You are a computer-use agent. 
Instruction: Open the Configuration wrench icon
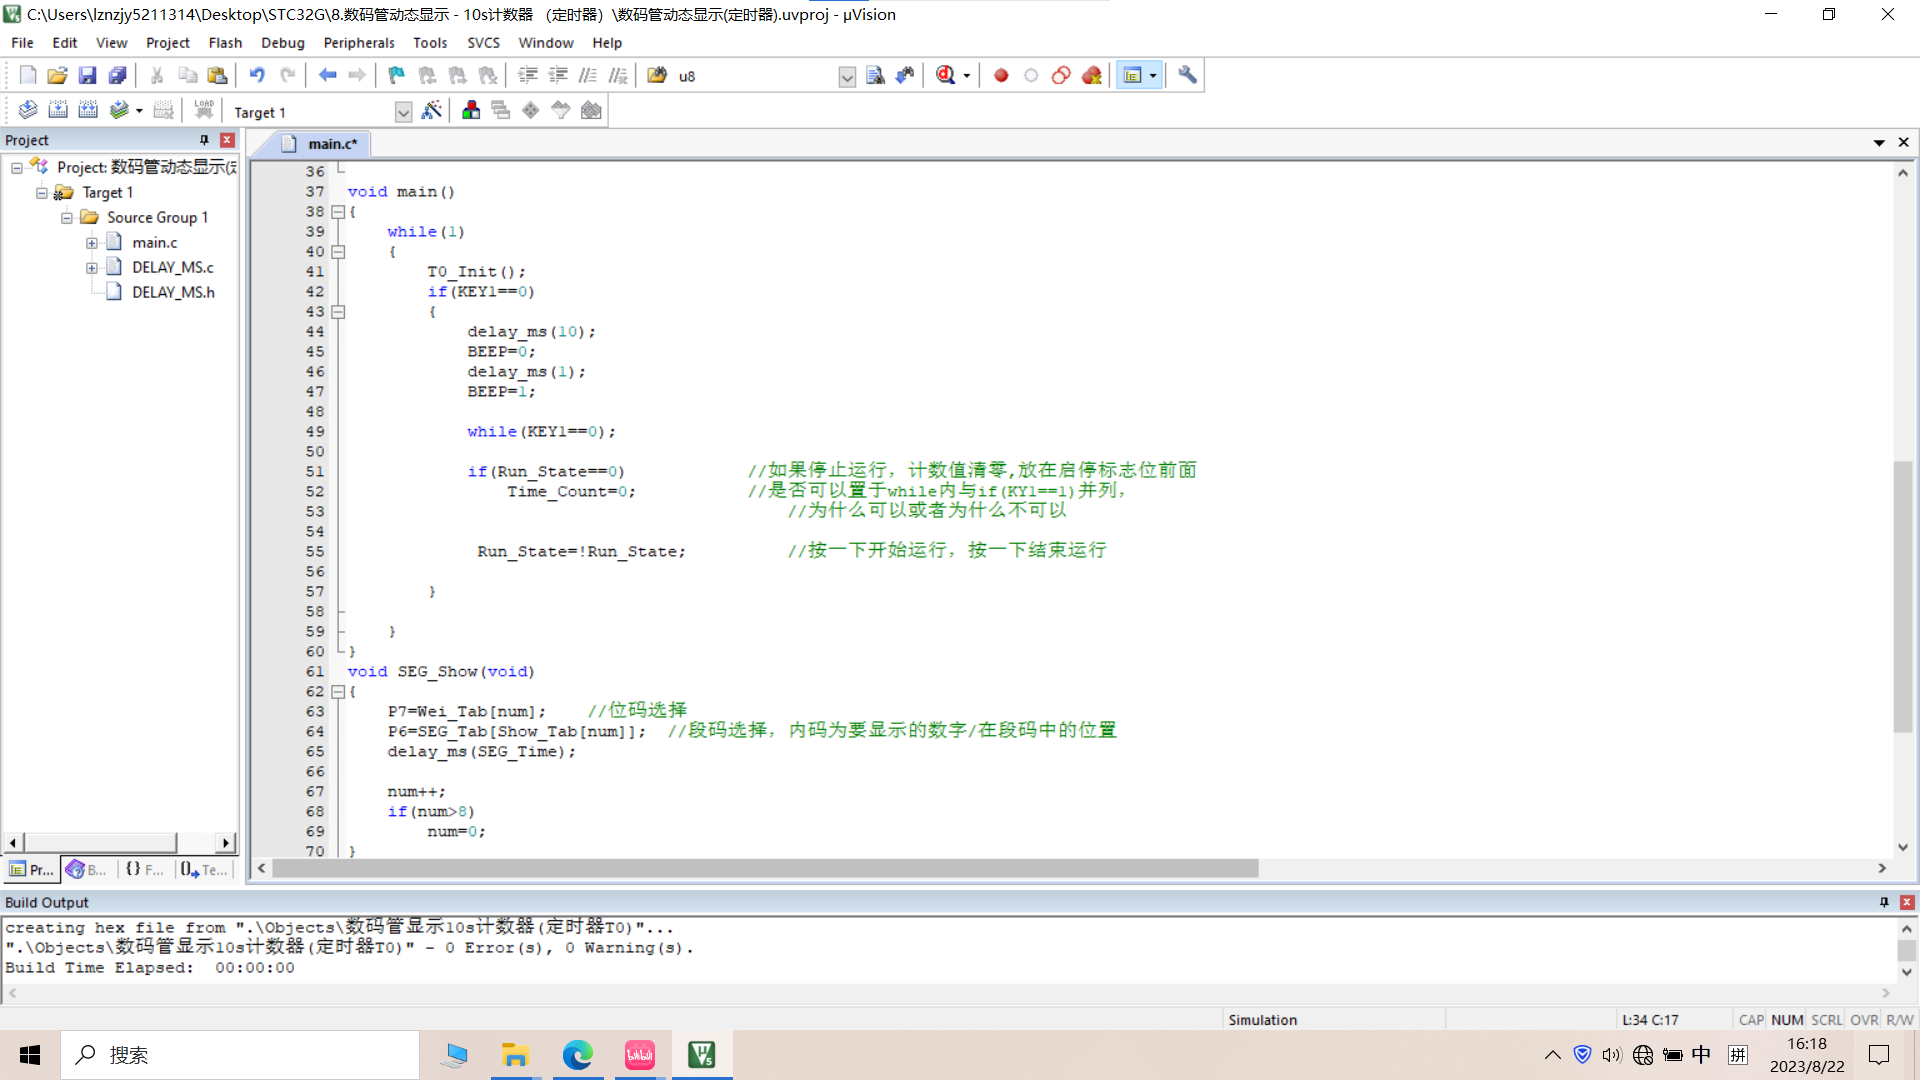click(x=1187, y=75)
